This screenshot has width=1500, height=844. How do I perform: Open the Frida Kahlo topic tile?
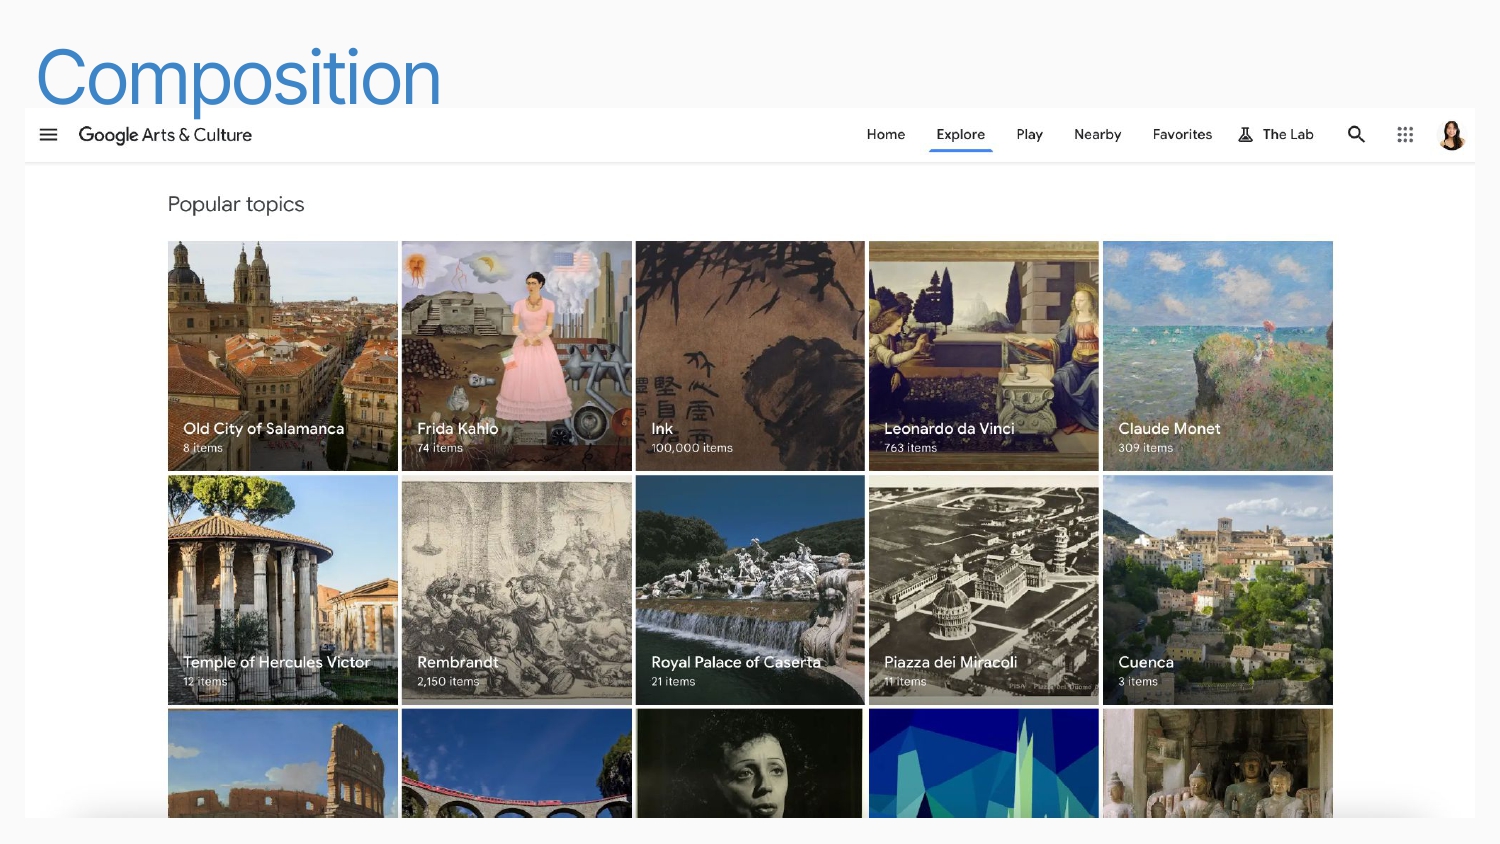[516, 356]
